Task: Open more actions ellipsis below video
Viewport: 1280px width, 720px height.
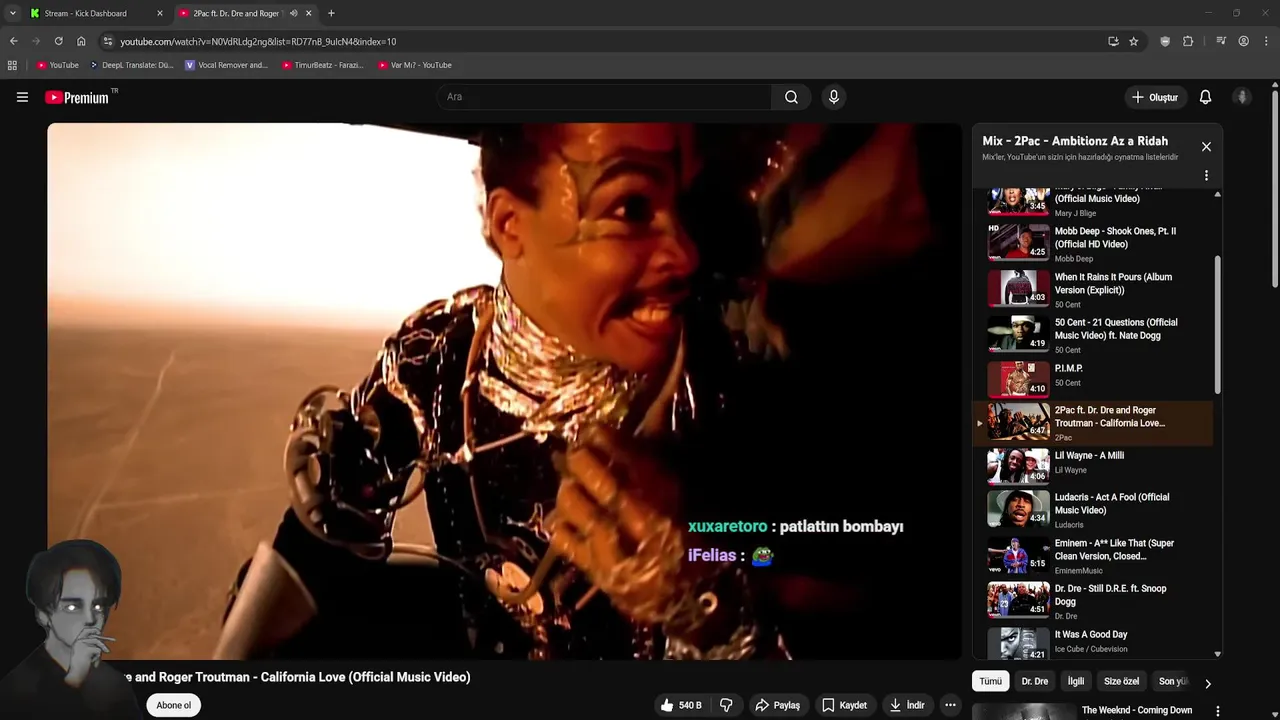Action: click(x=950, y=705)
